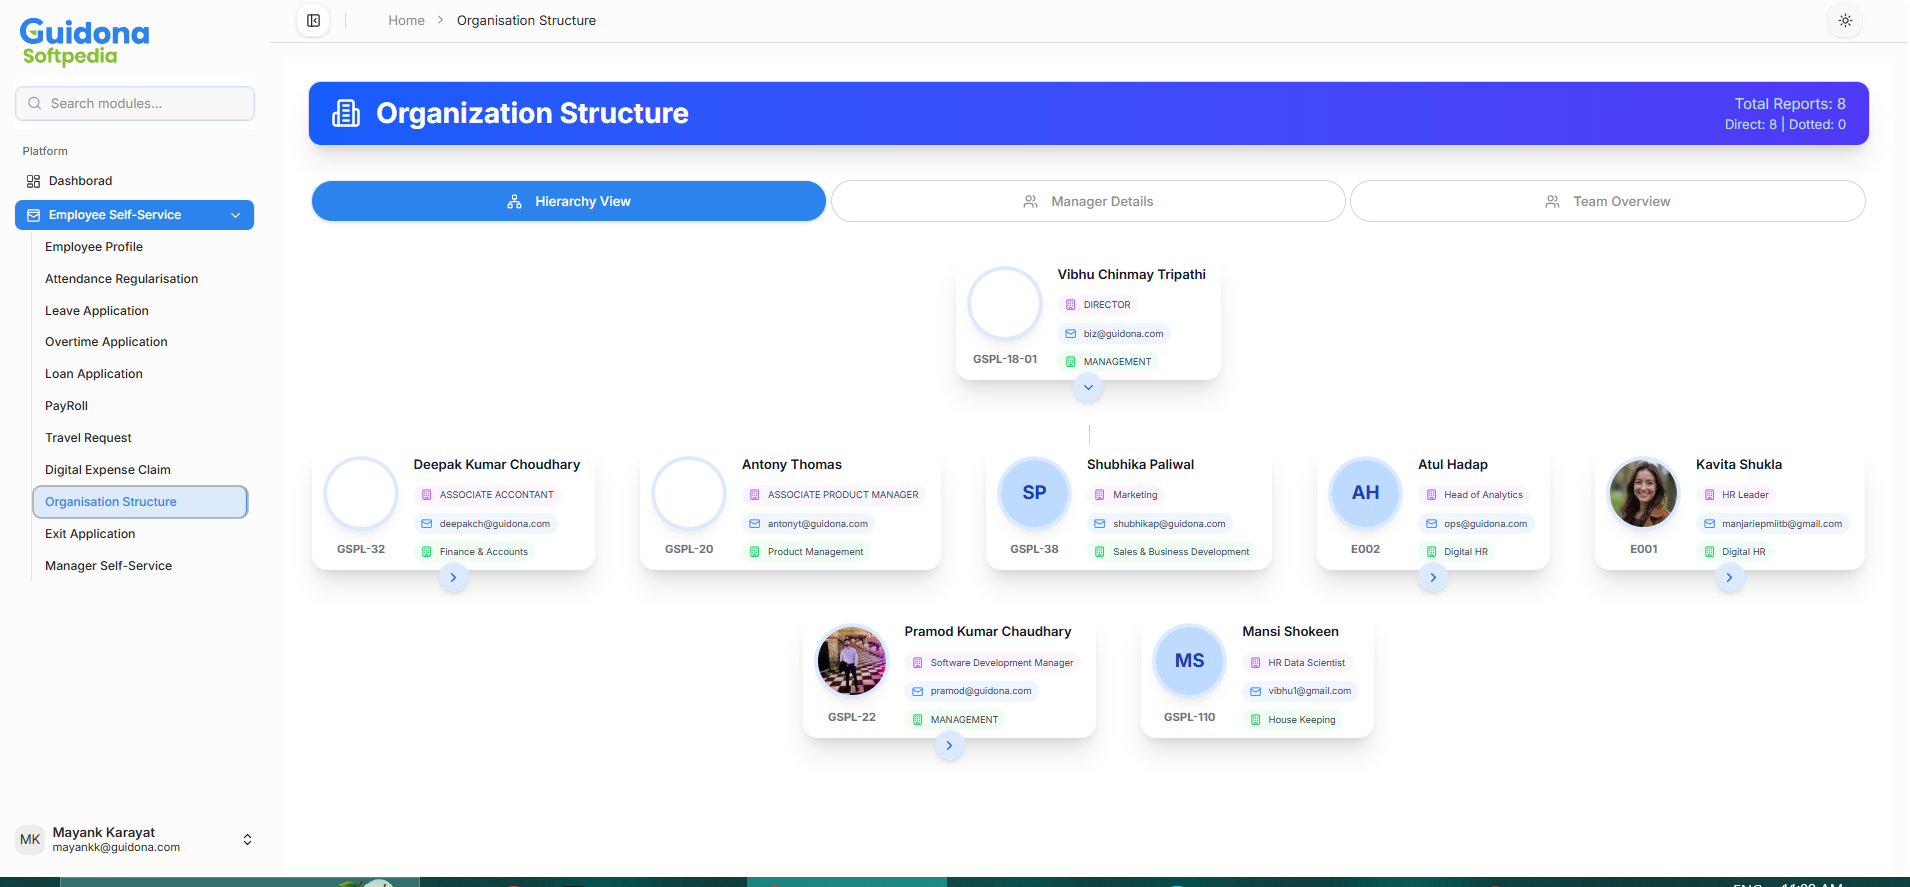The height and width of the screenshot is (887, 1910).
Task: Go to PayRoll
Action: click(x=66, y=406)
